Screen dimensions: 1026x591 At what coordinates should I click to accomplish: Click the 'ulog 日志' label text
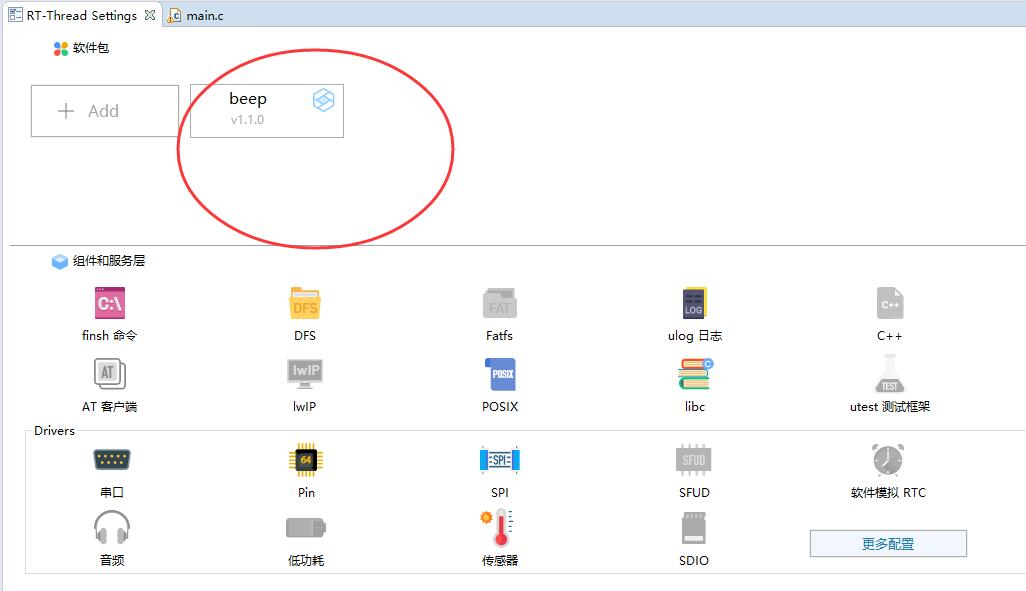(x=695, y=336)
